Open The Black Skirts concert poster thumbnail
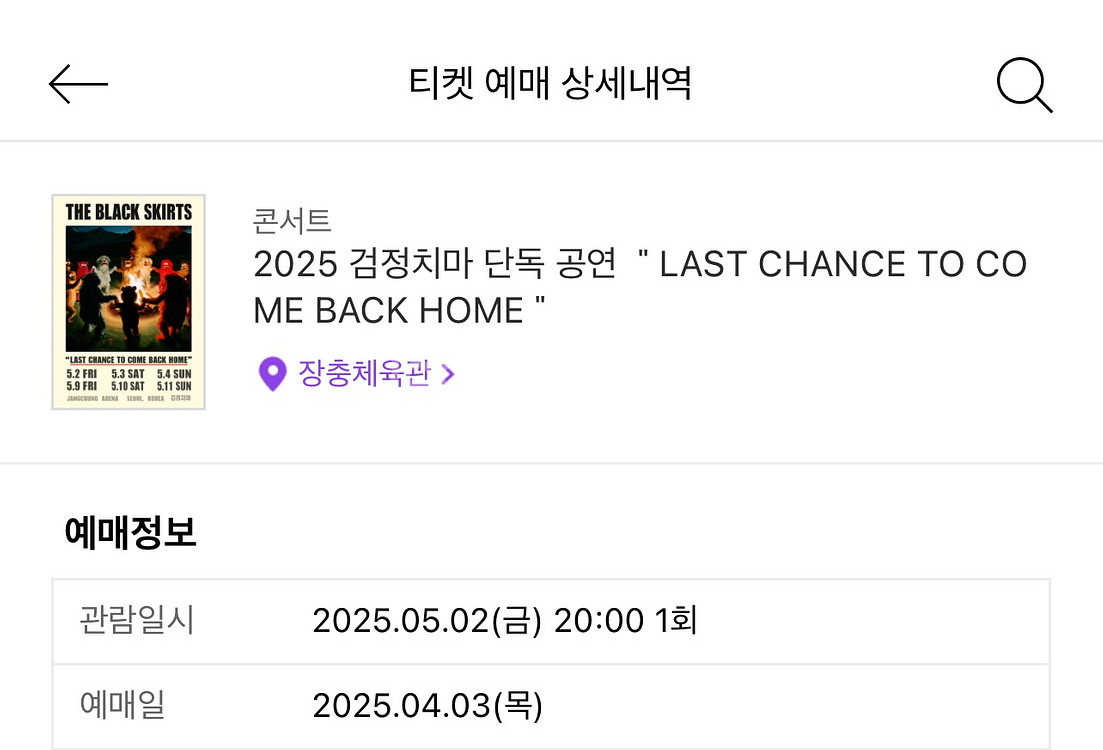The width and height of the screenshot is (1103, 750). tap(129, 302)
